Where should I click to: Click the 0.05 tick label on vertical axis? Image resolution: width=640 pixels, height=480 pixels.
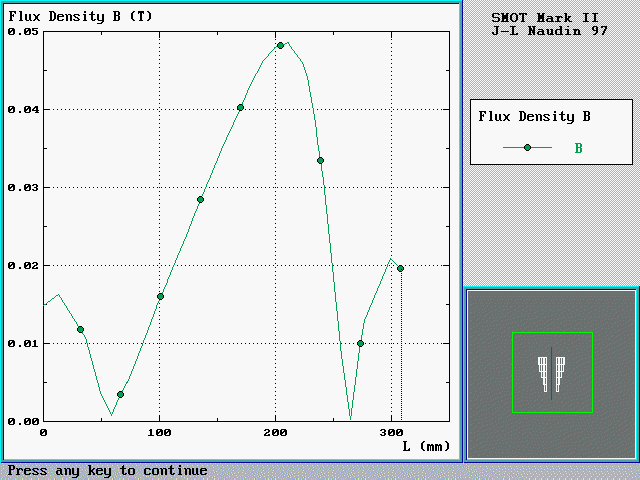(x=22, y=32)
